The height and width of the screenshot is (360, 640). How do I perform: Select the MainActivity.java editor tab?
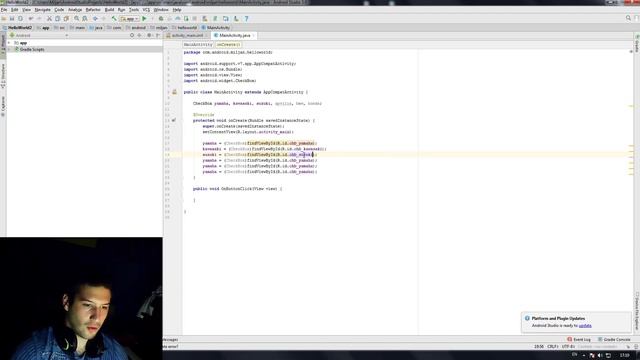(x=234, y=36)
